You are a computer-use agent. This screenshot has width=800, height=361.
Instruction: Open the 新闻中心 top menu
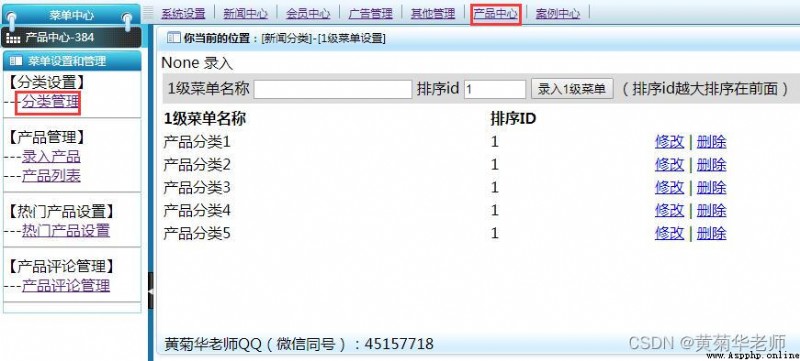tap(245, 14)
